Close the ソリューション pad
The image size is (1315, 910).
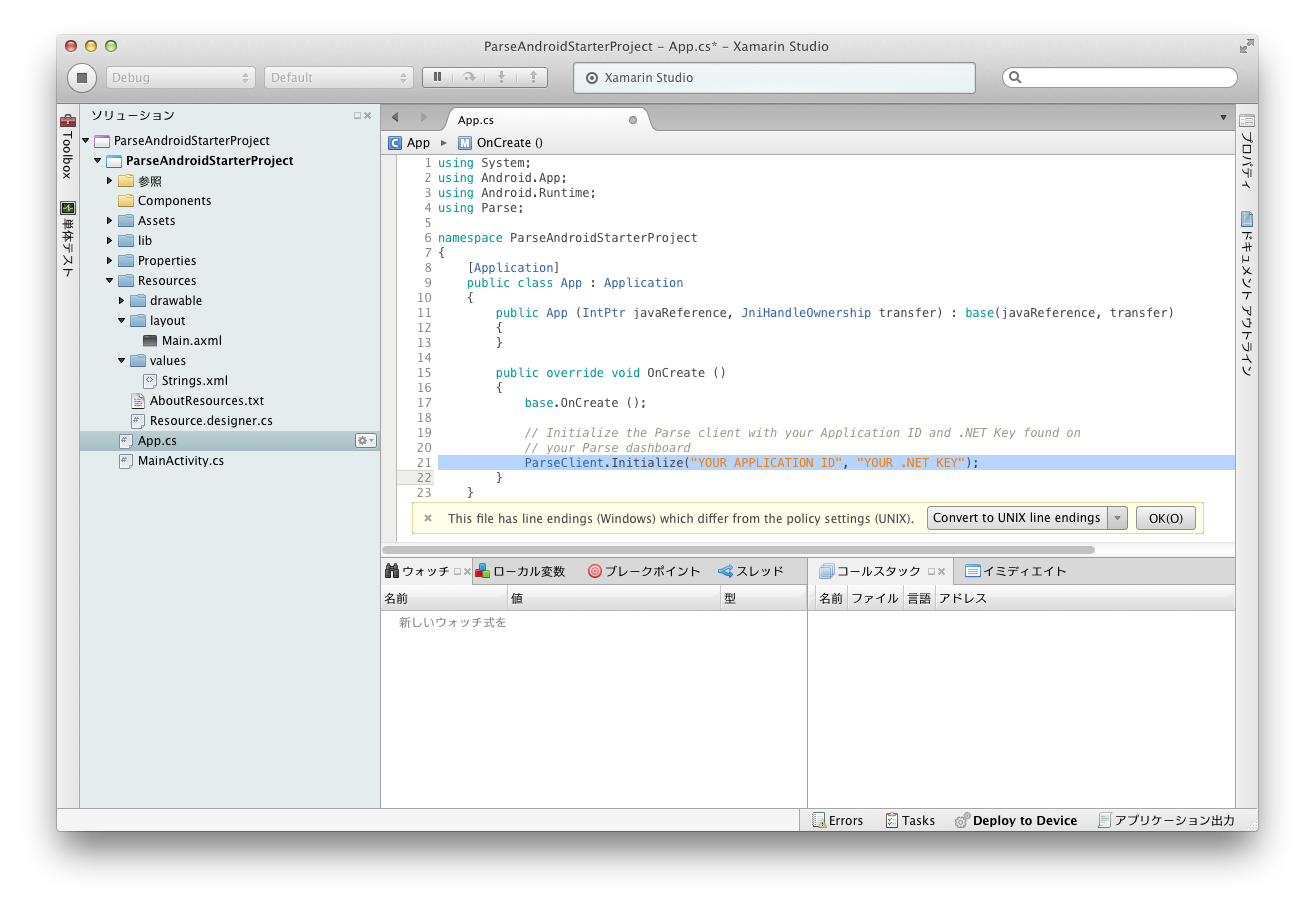368,116
